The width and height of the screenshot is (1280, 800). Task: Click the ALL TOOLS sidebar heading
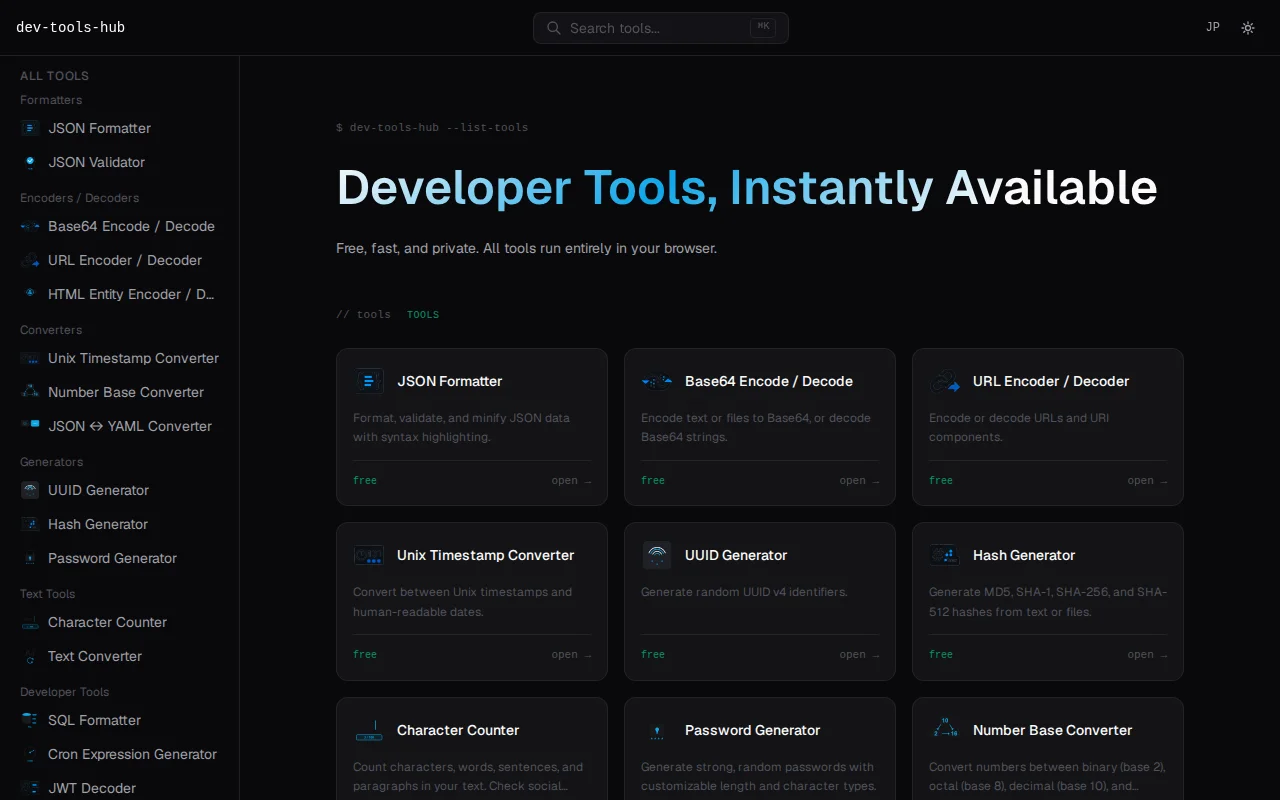coord(55,76)
